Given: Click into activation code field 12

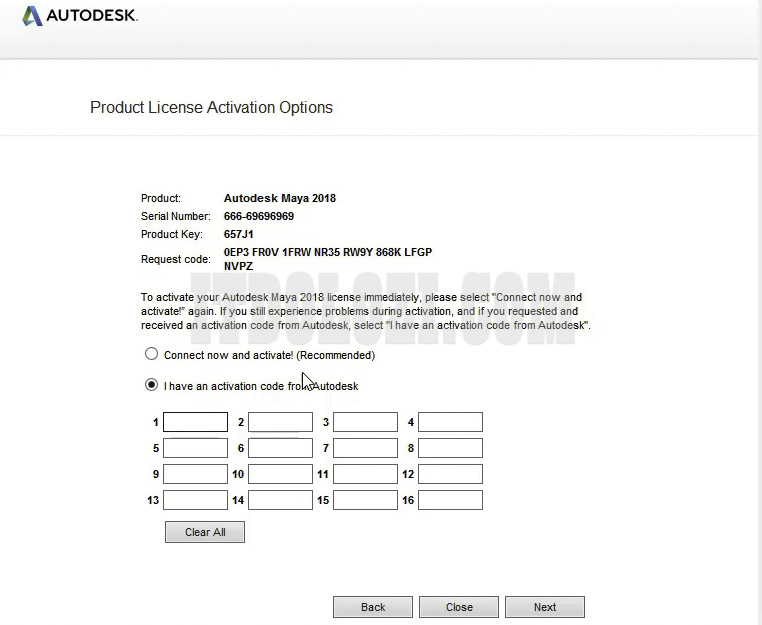Looking at the screenshot, I should 450,474.
